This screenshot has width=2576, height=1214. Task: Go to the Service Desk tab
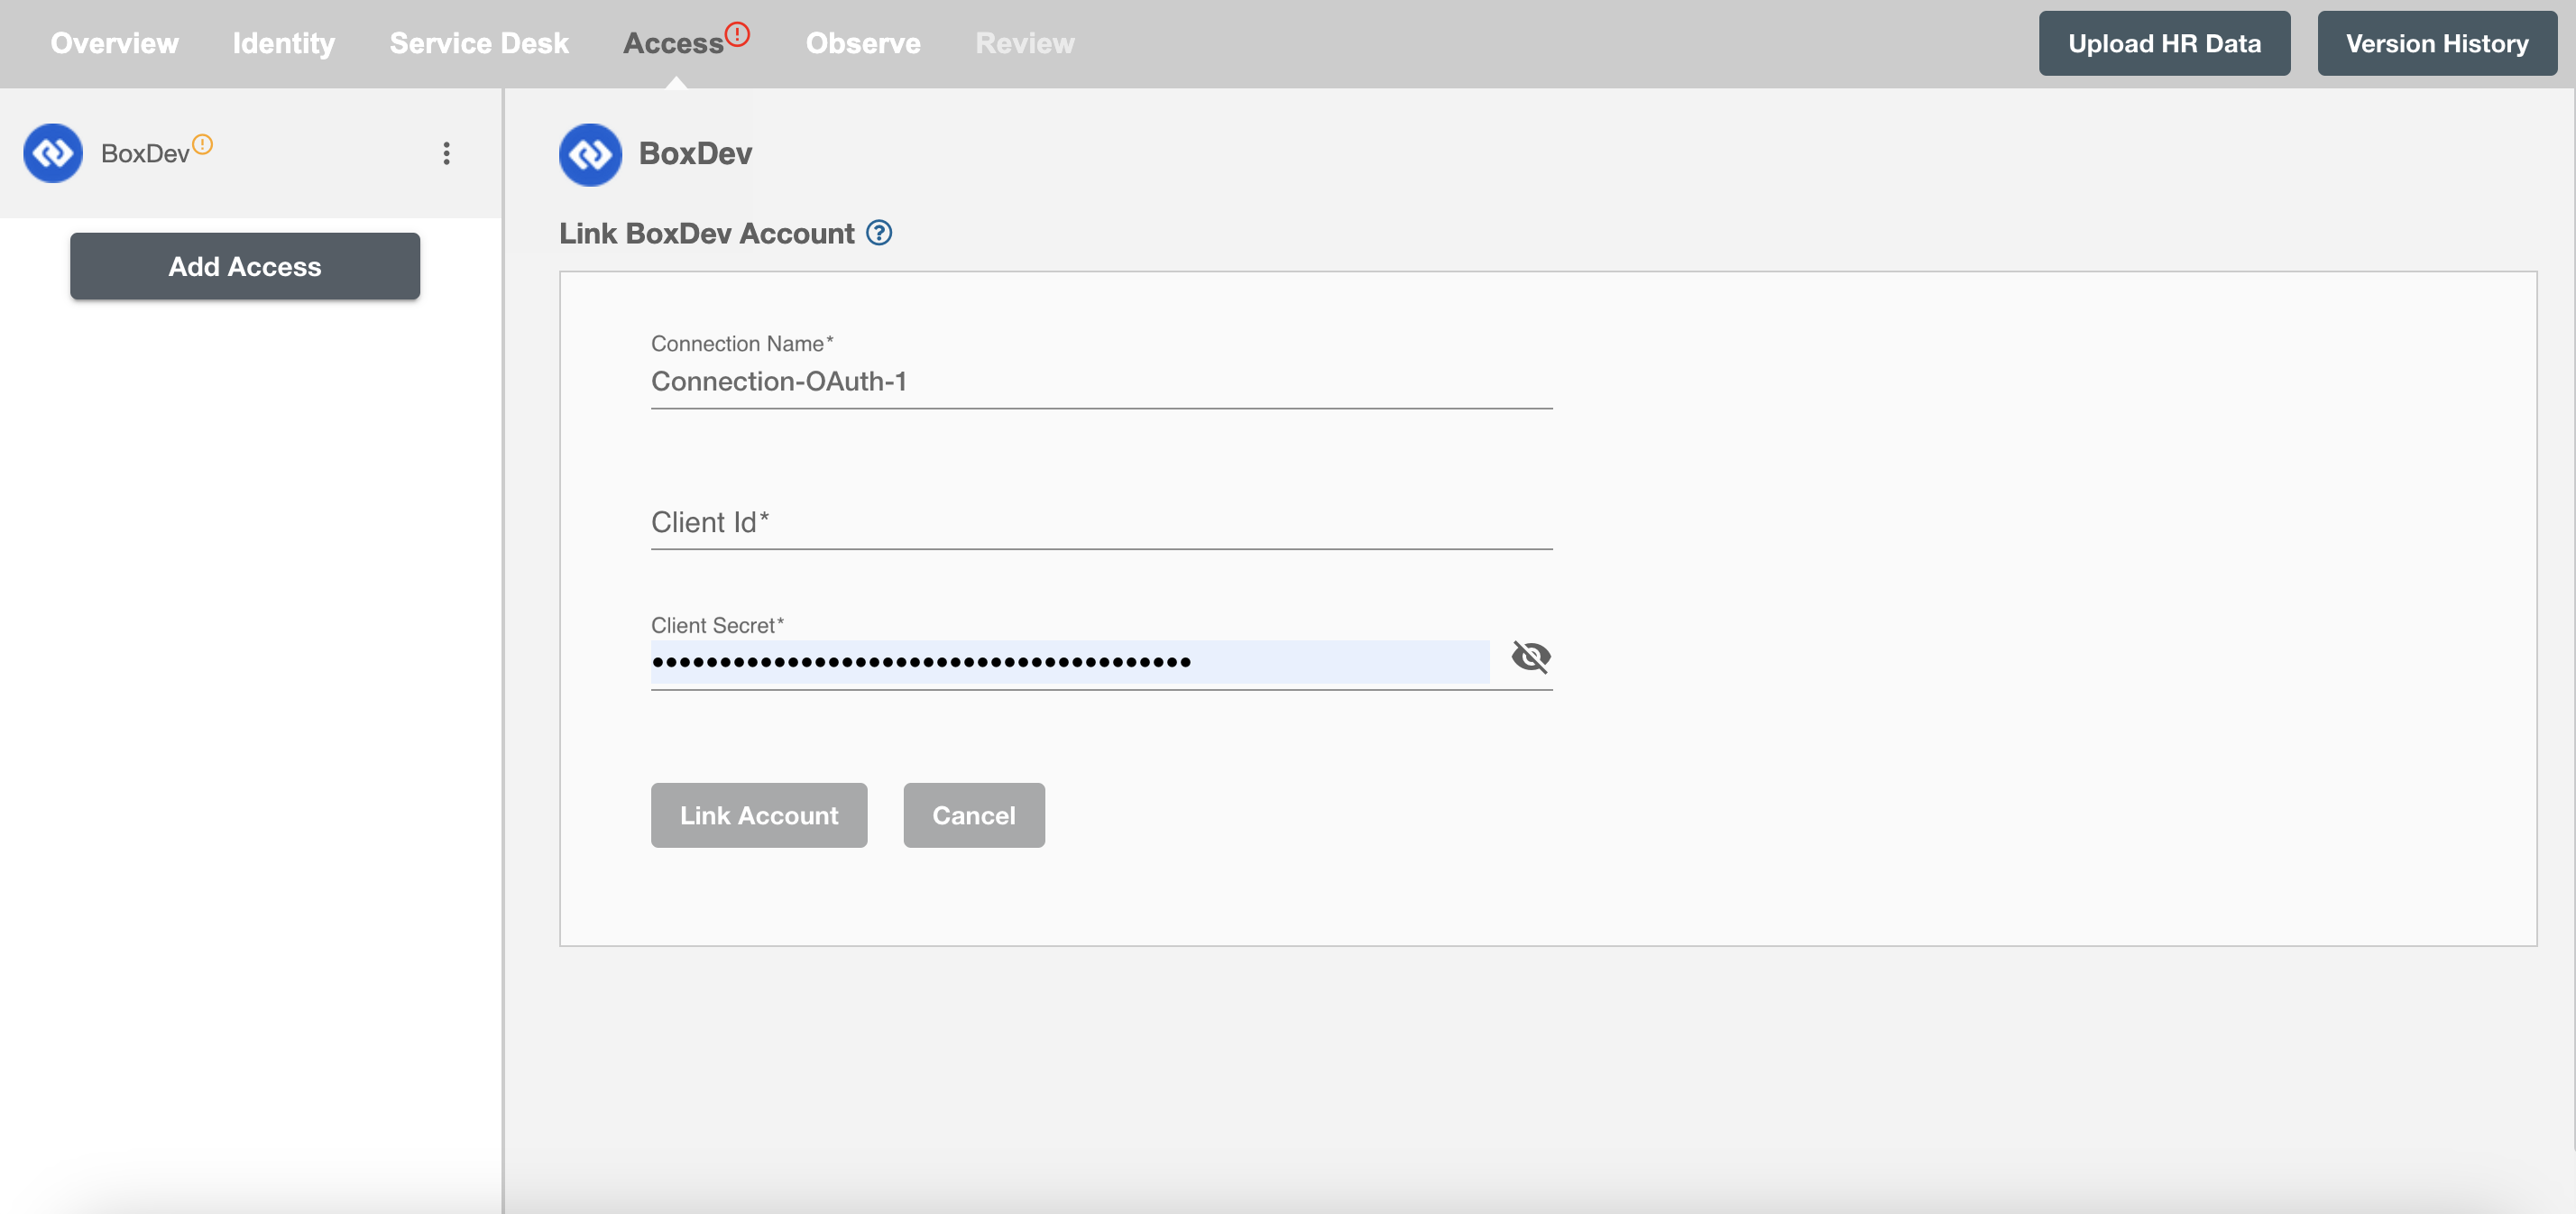click(479, 43)
